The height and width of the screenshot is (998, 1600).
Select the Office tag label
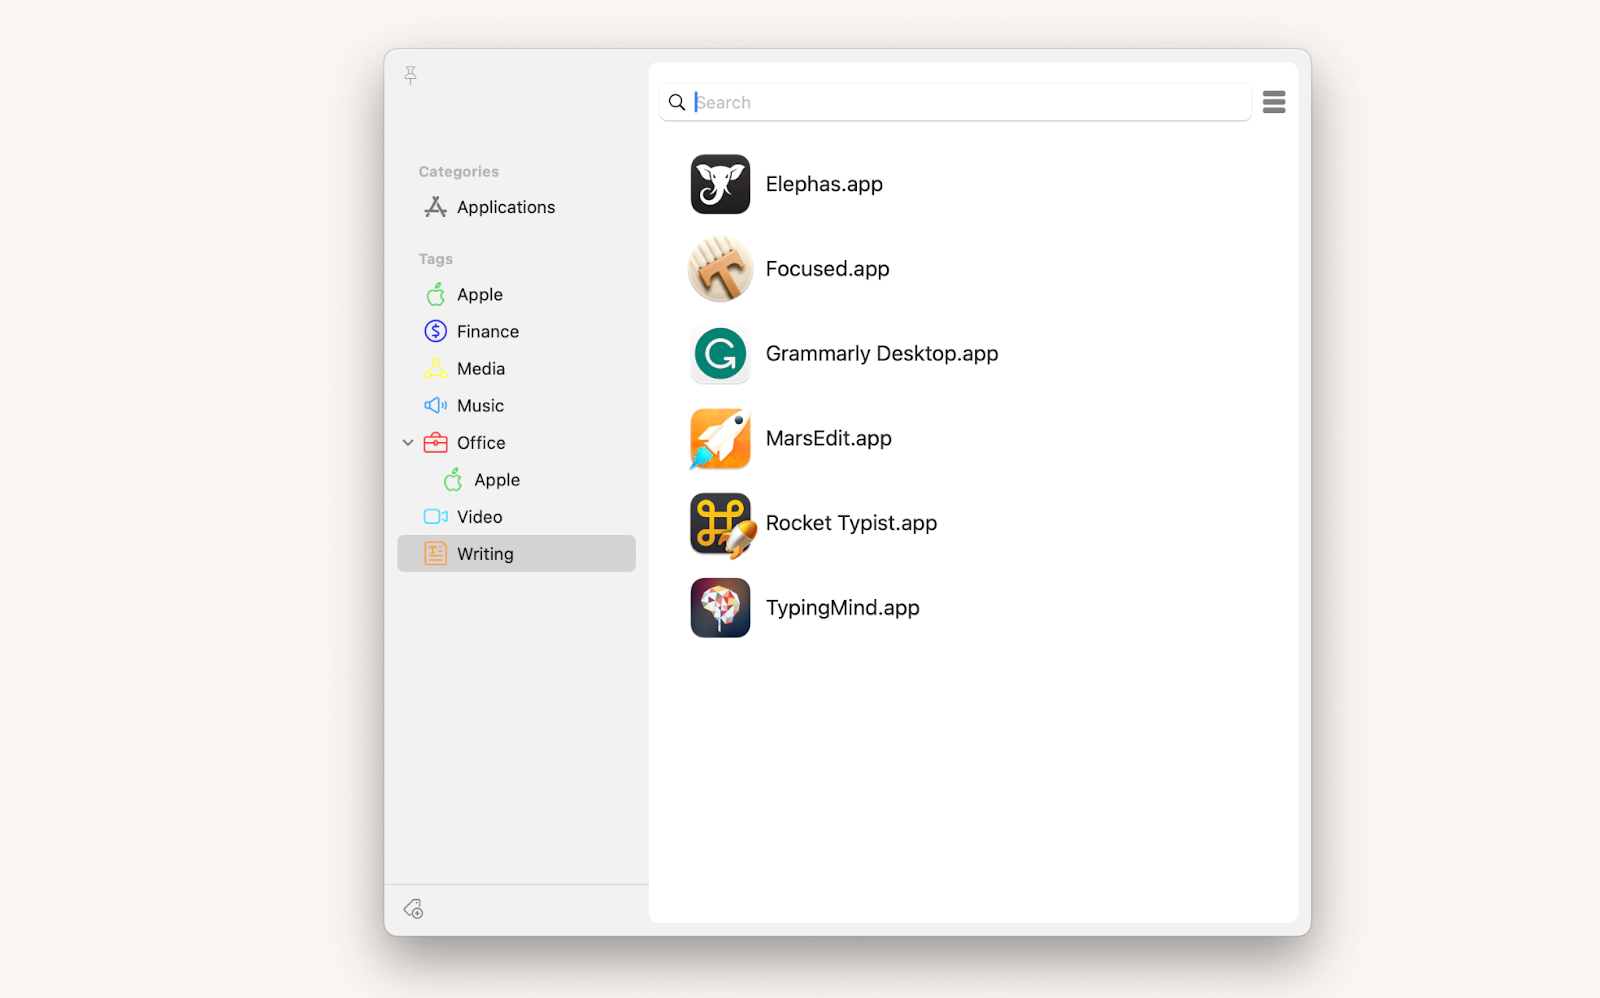tap(481, 442)
